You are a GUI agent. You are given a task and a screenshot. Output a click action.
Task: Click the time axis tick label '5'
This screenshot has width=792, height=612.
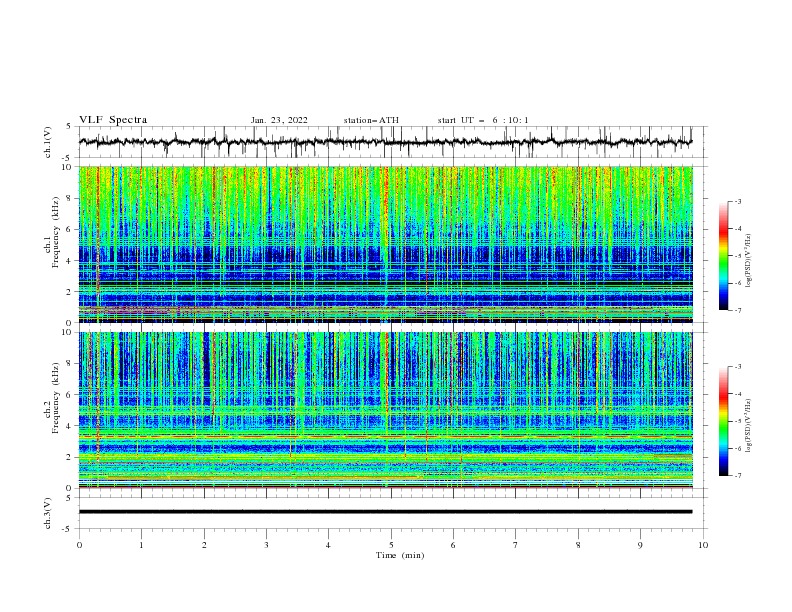(x=391, y=545)
